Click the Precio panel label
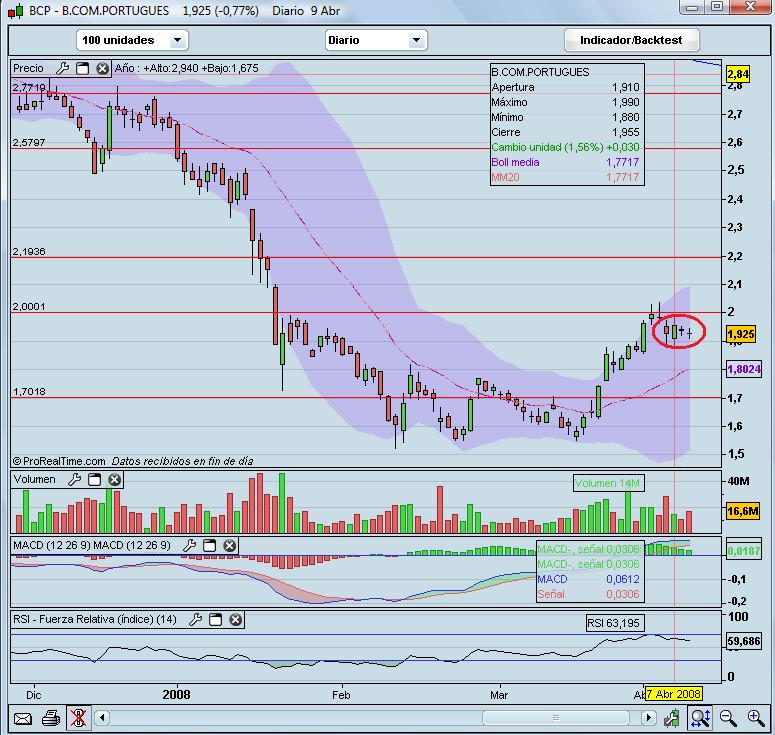This screenshot has width=775, height=735. 28,68
